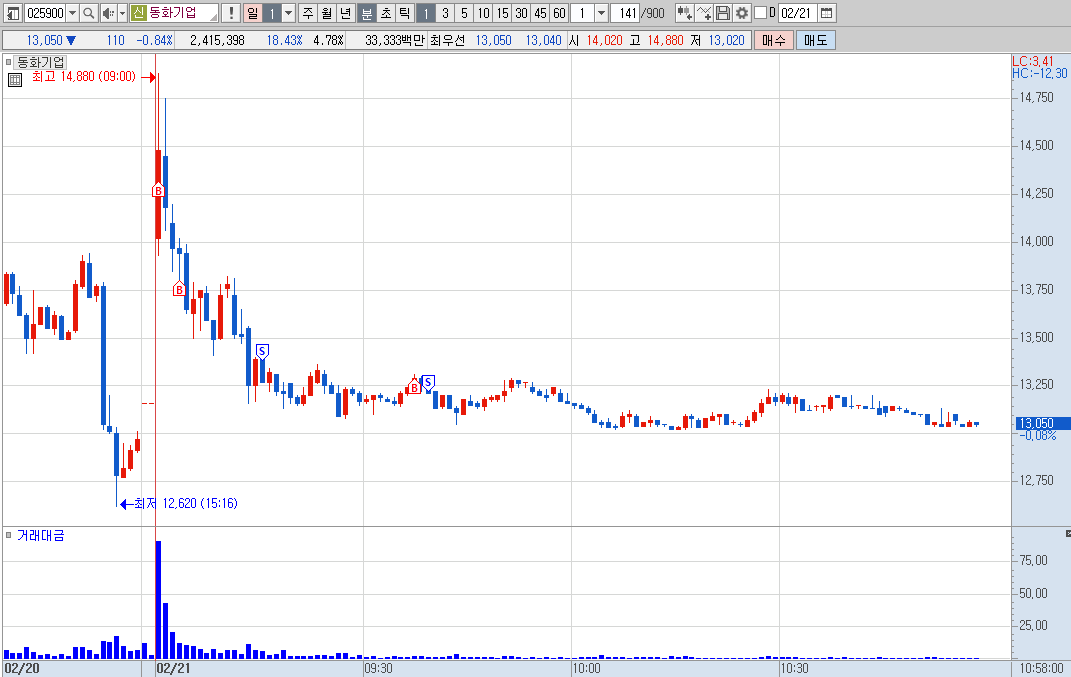The image size is (1071, 677).
Task: Click the data table grid icon
Action: pyautogui.click(x=15, y=80)
